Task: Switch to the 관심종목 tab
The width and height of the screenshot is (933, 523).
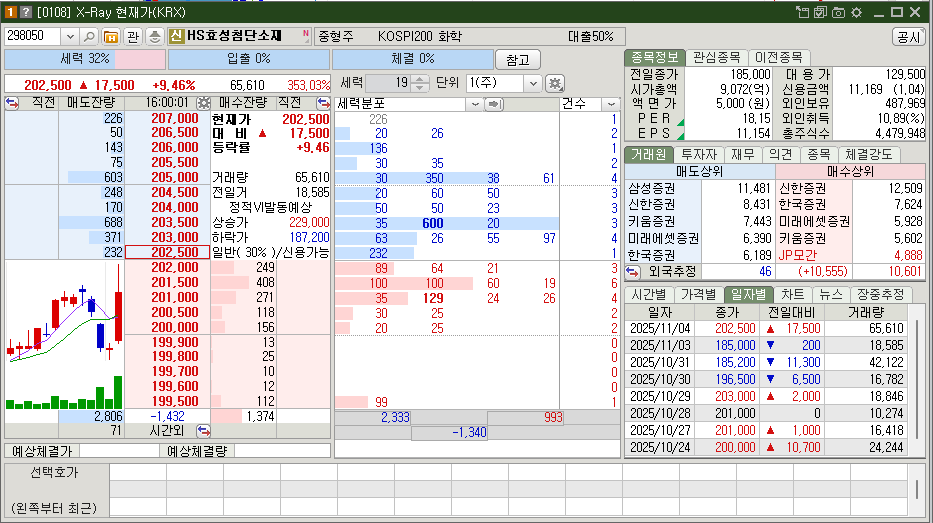Action: [x=716, y=57]
